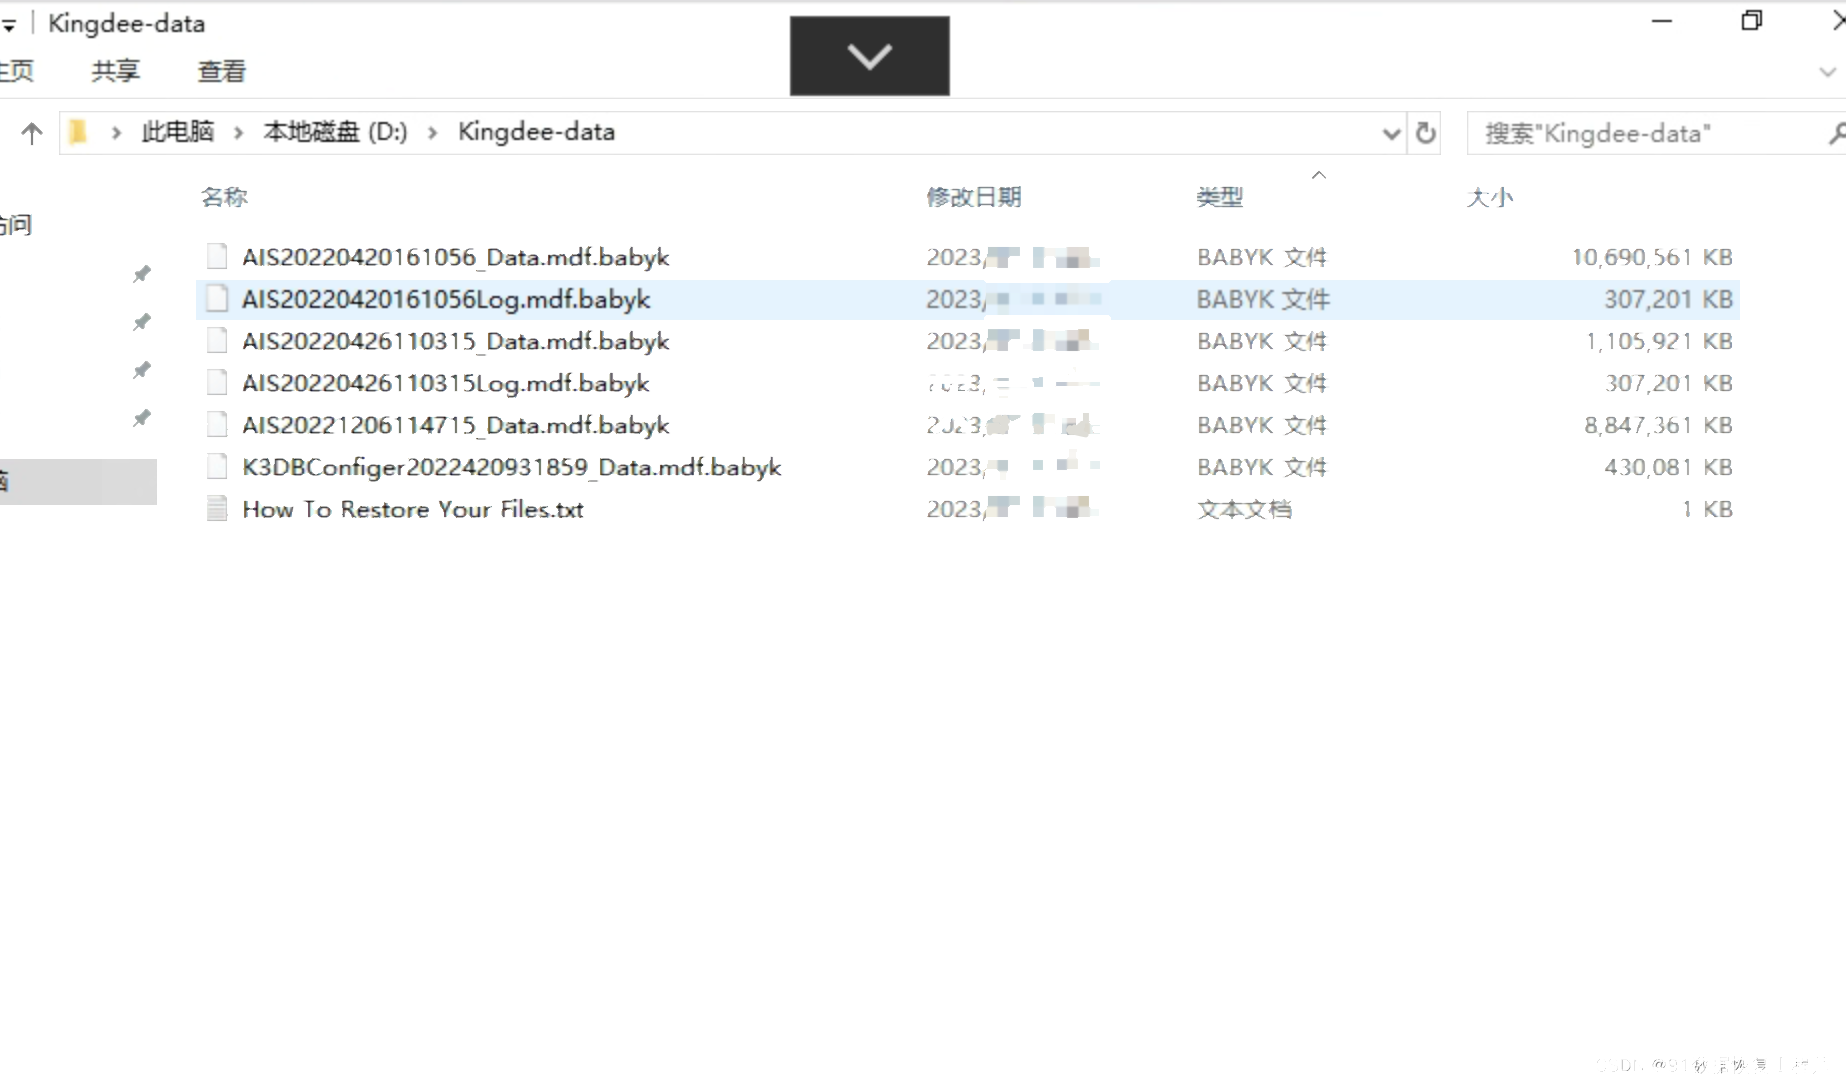The height and width of the screenshot is (1084, 1846).
Task: Expand chevron after 此电脑 in breadcrumb
Action: [238, 133]
